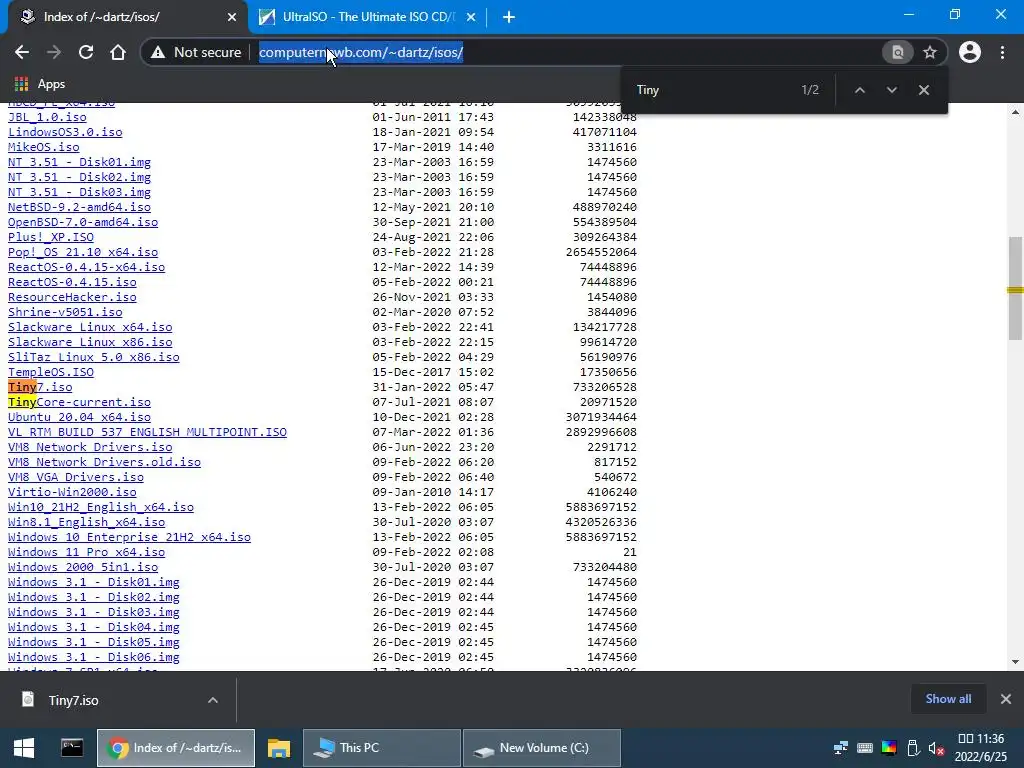Open Chrome three-dot menu

(1002, 52)
